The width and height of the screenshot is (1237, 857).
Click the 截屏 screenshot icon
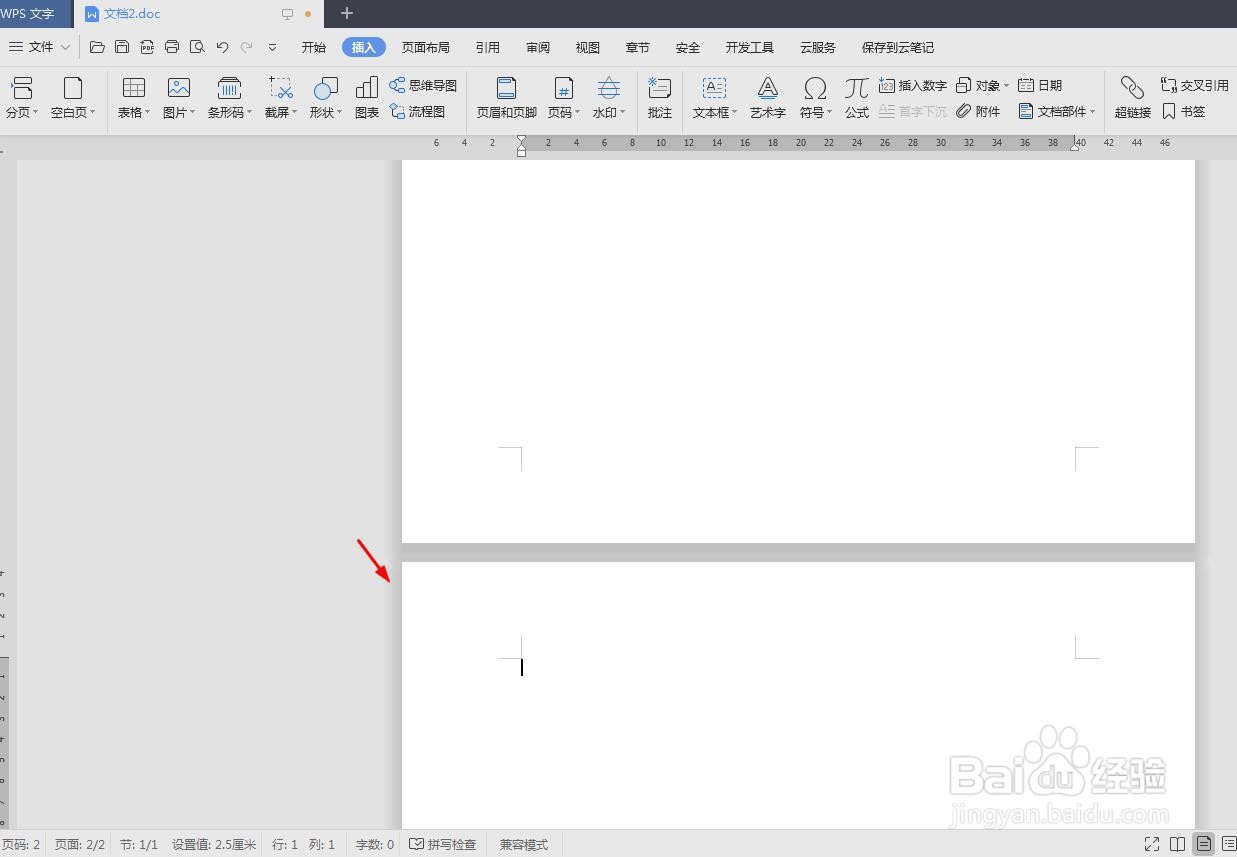[281, 88]
